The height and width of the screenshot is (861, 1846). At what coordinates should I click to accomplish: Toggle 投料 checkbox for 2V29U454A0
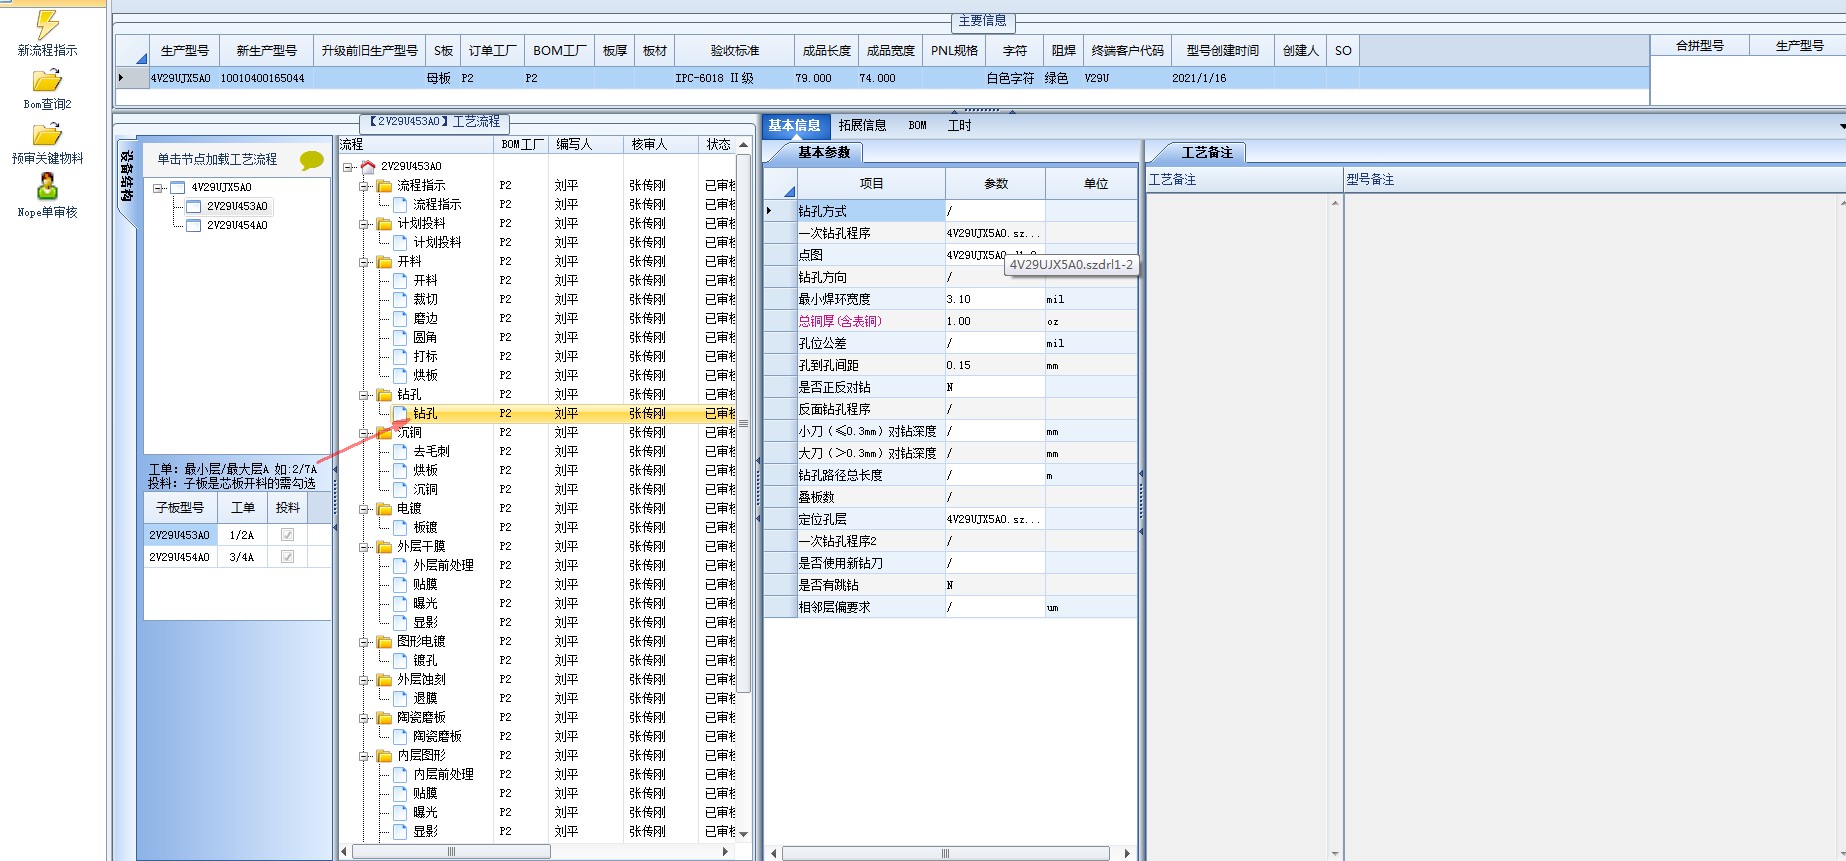click(x=288, y=557)
